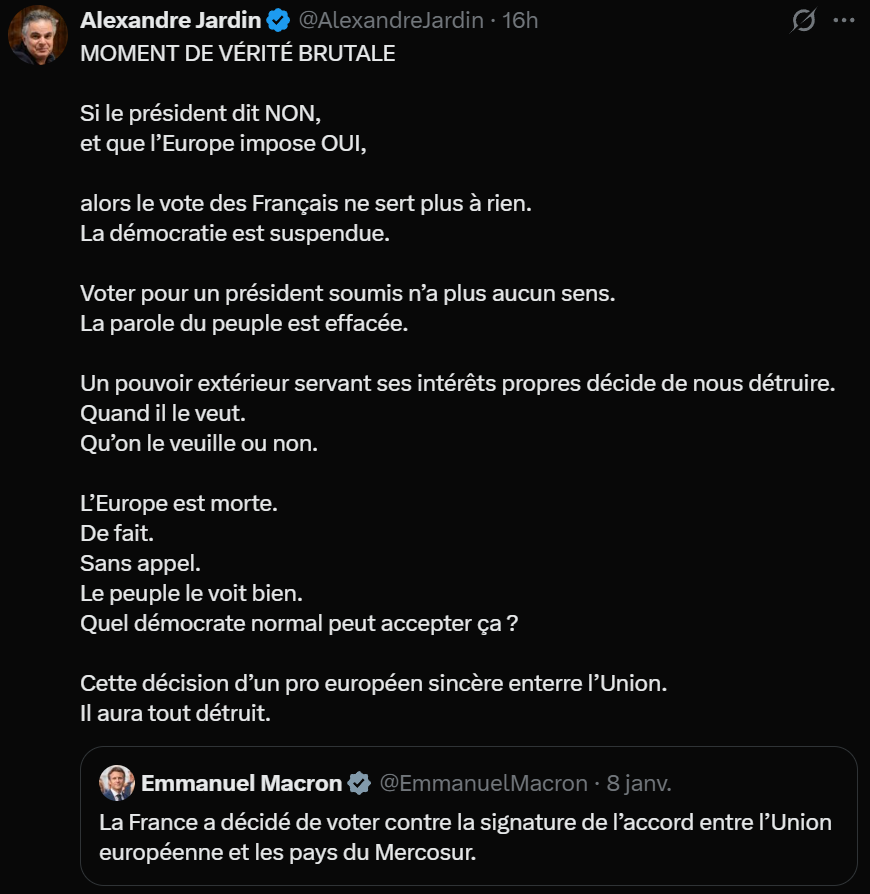This screenshot has height=894, width=870.
Task: Click the line 'La démocratie est suspendue.'
Action: click(x=234, y=234)
